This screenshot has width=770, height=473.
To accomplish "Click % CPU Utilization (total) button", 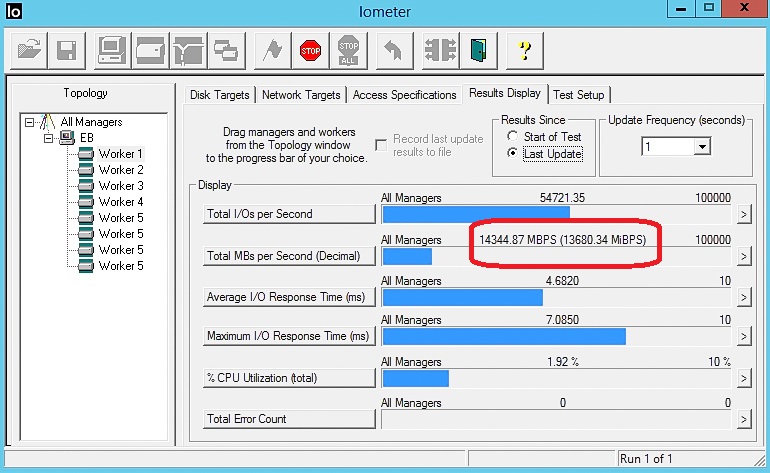I will click(x=289, y=378).
